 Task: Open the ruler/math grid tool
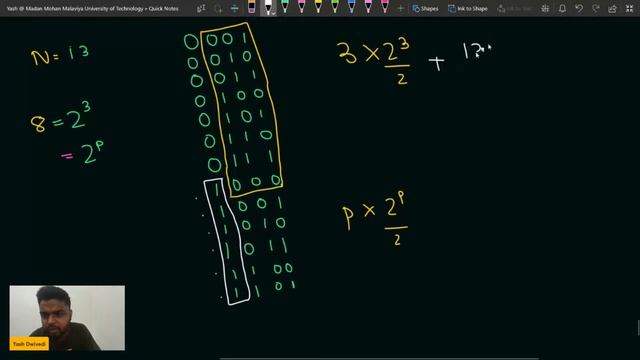coord(545,9)
